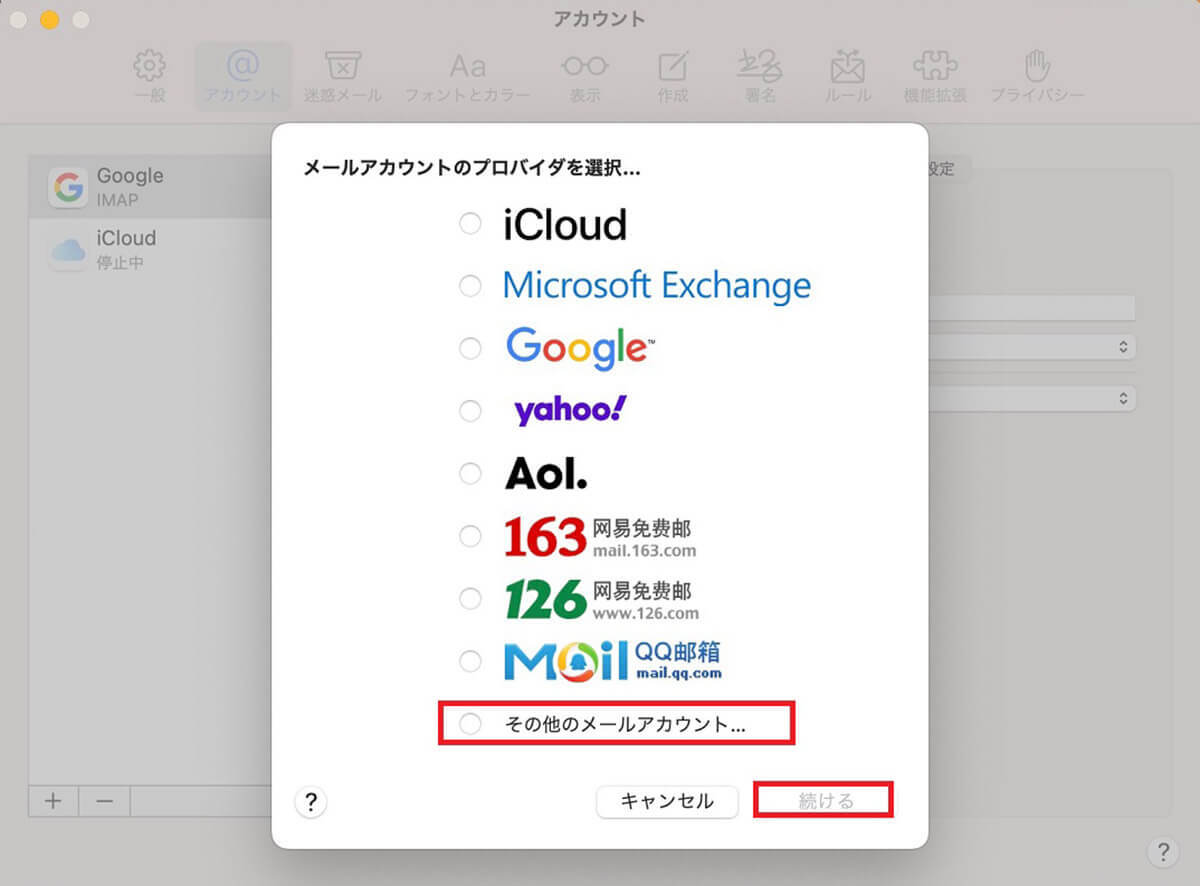This screenshot has height=886, width=1200.
Task: Open the dialog's help question mark button
Action: 311,802
